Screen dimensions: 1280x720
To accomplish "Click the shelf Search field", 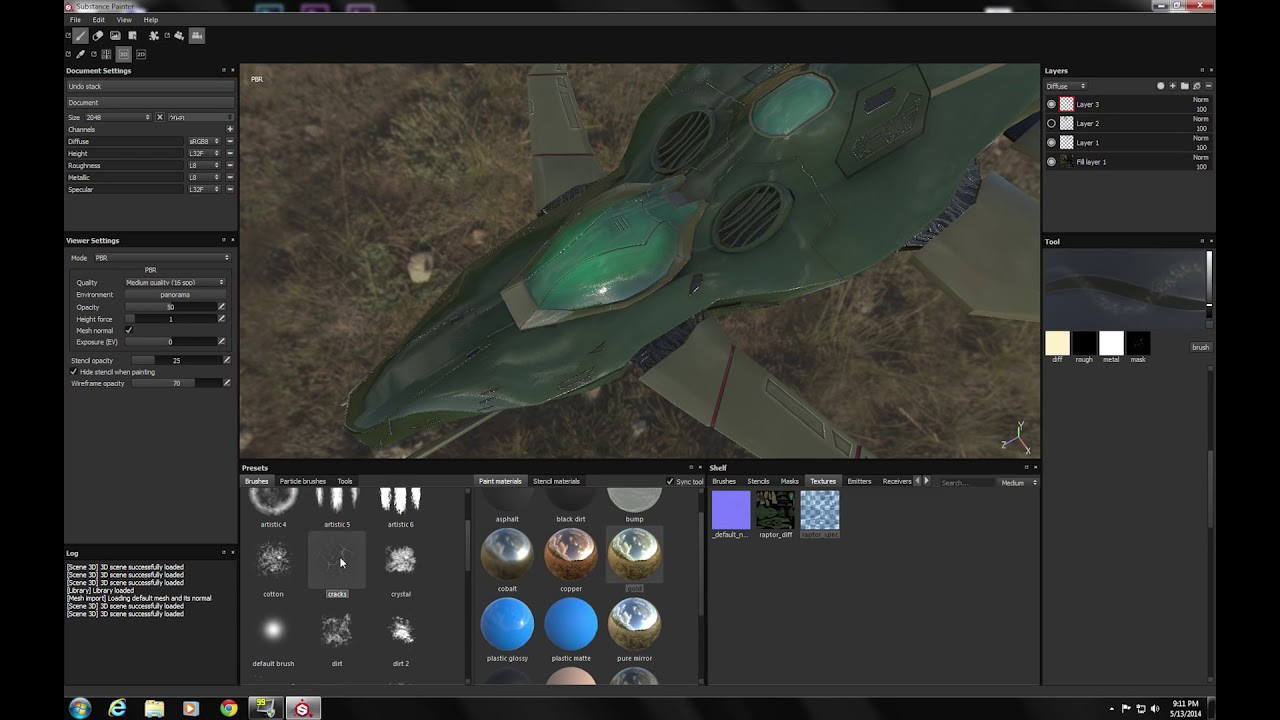I will [966, 483].
